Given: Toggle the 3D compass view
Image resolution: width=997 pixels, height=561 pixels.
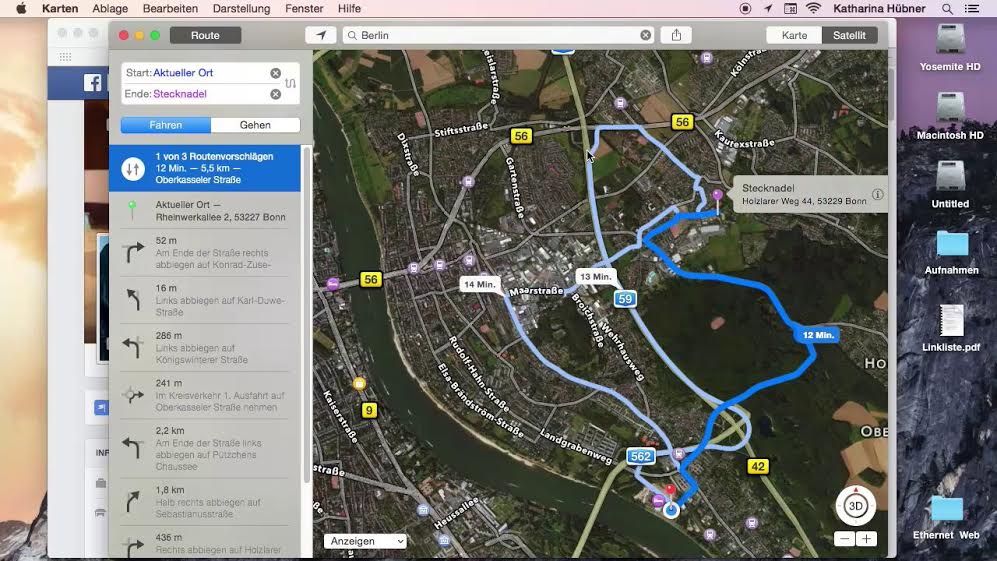Looking at the screenshot, I should [855, 506].
